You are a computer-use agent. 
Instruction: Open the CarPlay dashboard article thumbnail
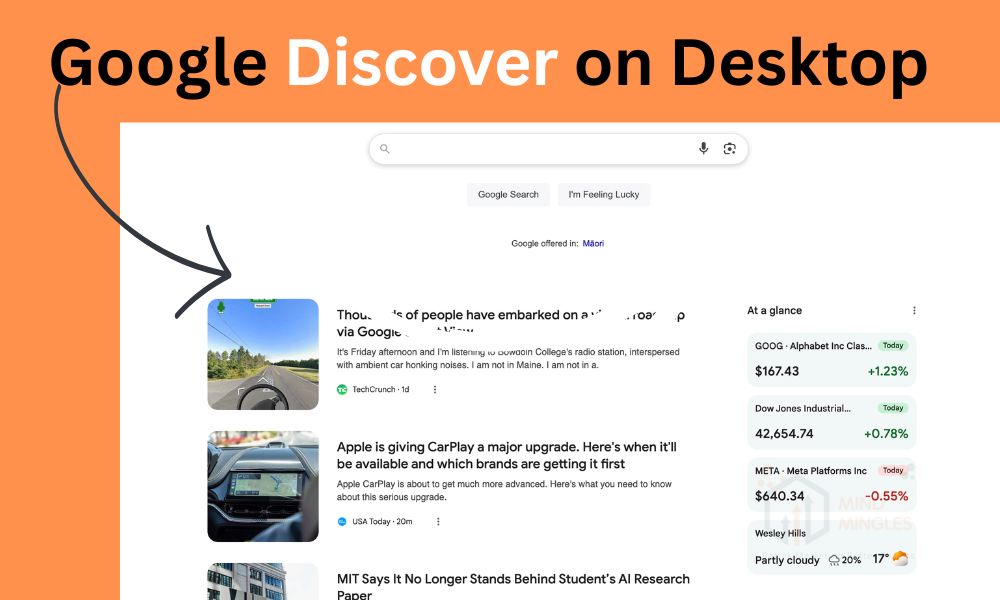tap(263, 487)
